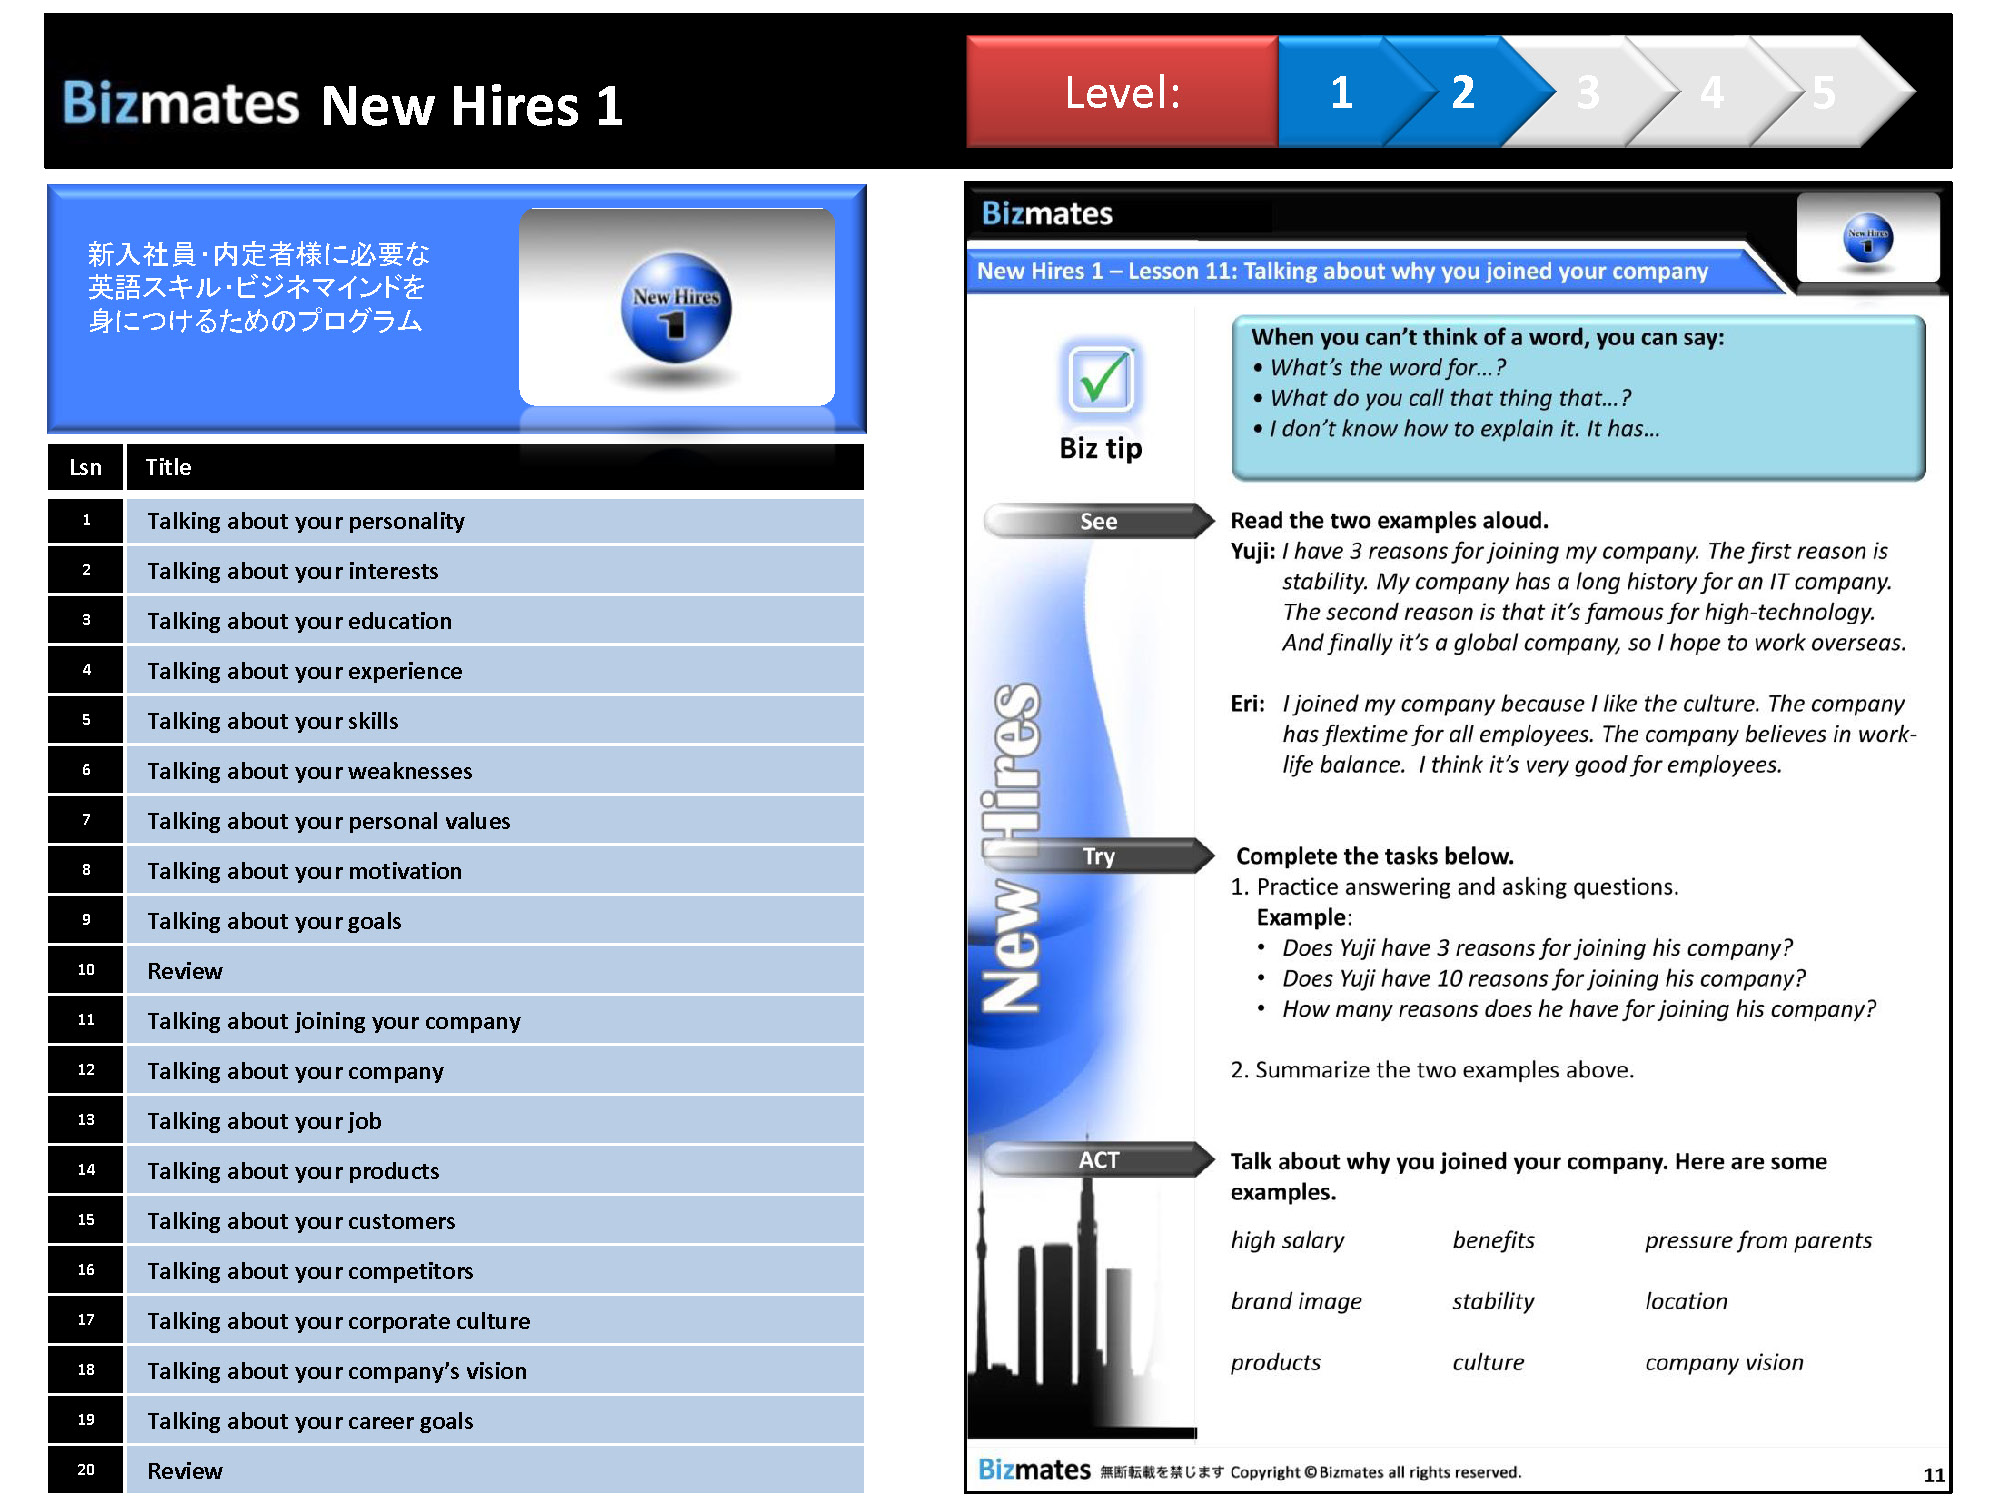The image size is (2000, 1500).
Task: Open lesson 17 Talking about your corporate culture
Action: (338, 1321)
